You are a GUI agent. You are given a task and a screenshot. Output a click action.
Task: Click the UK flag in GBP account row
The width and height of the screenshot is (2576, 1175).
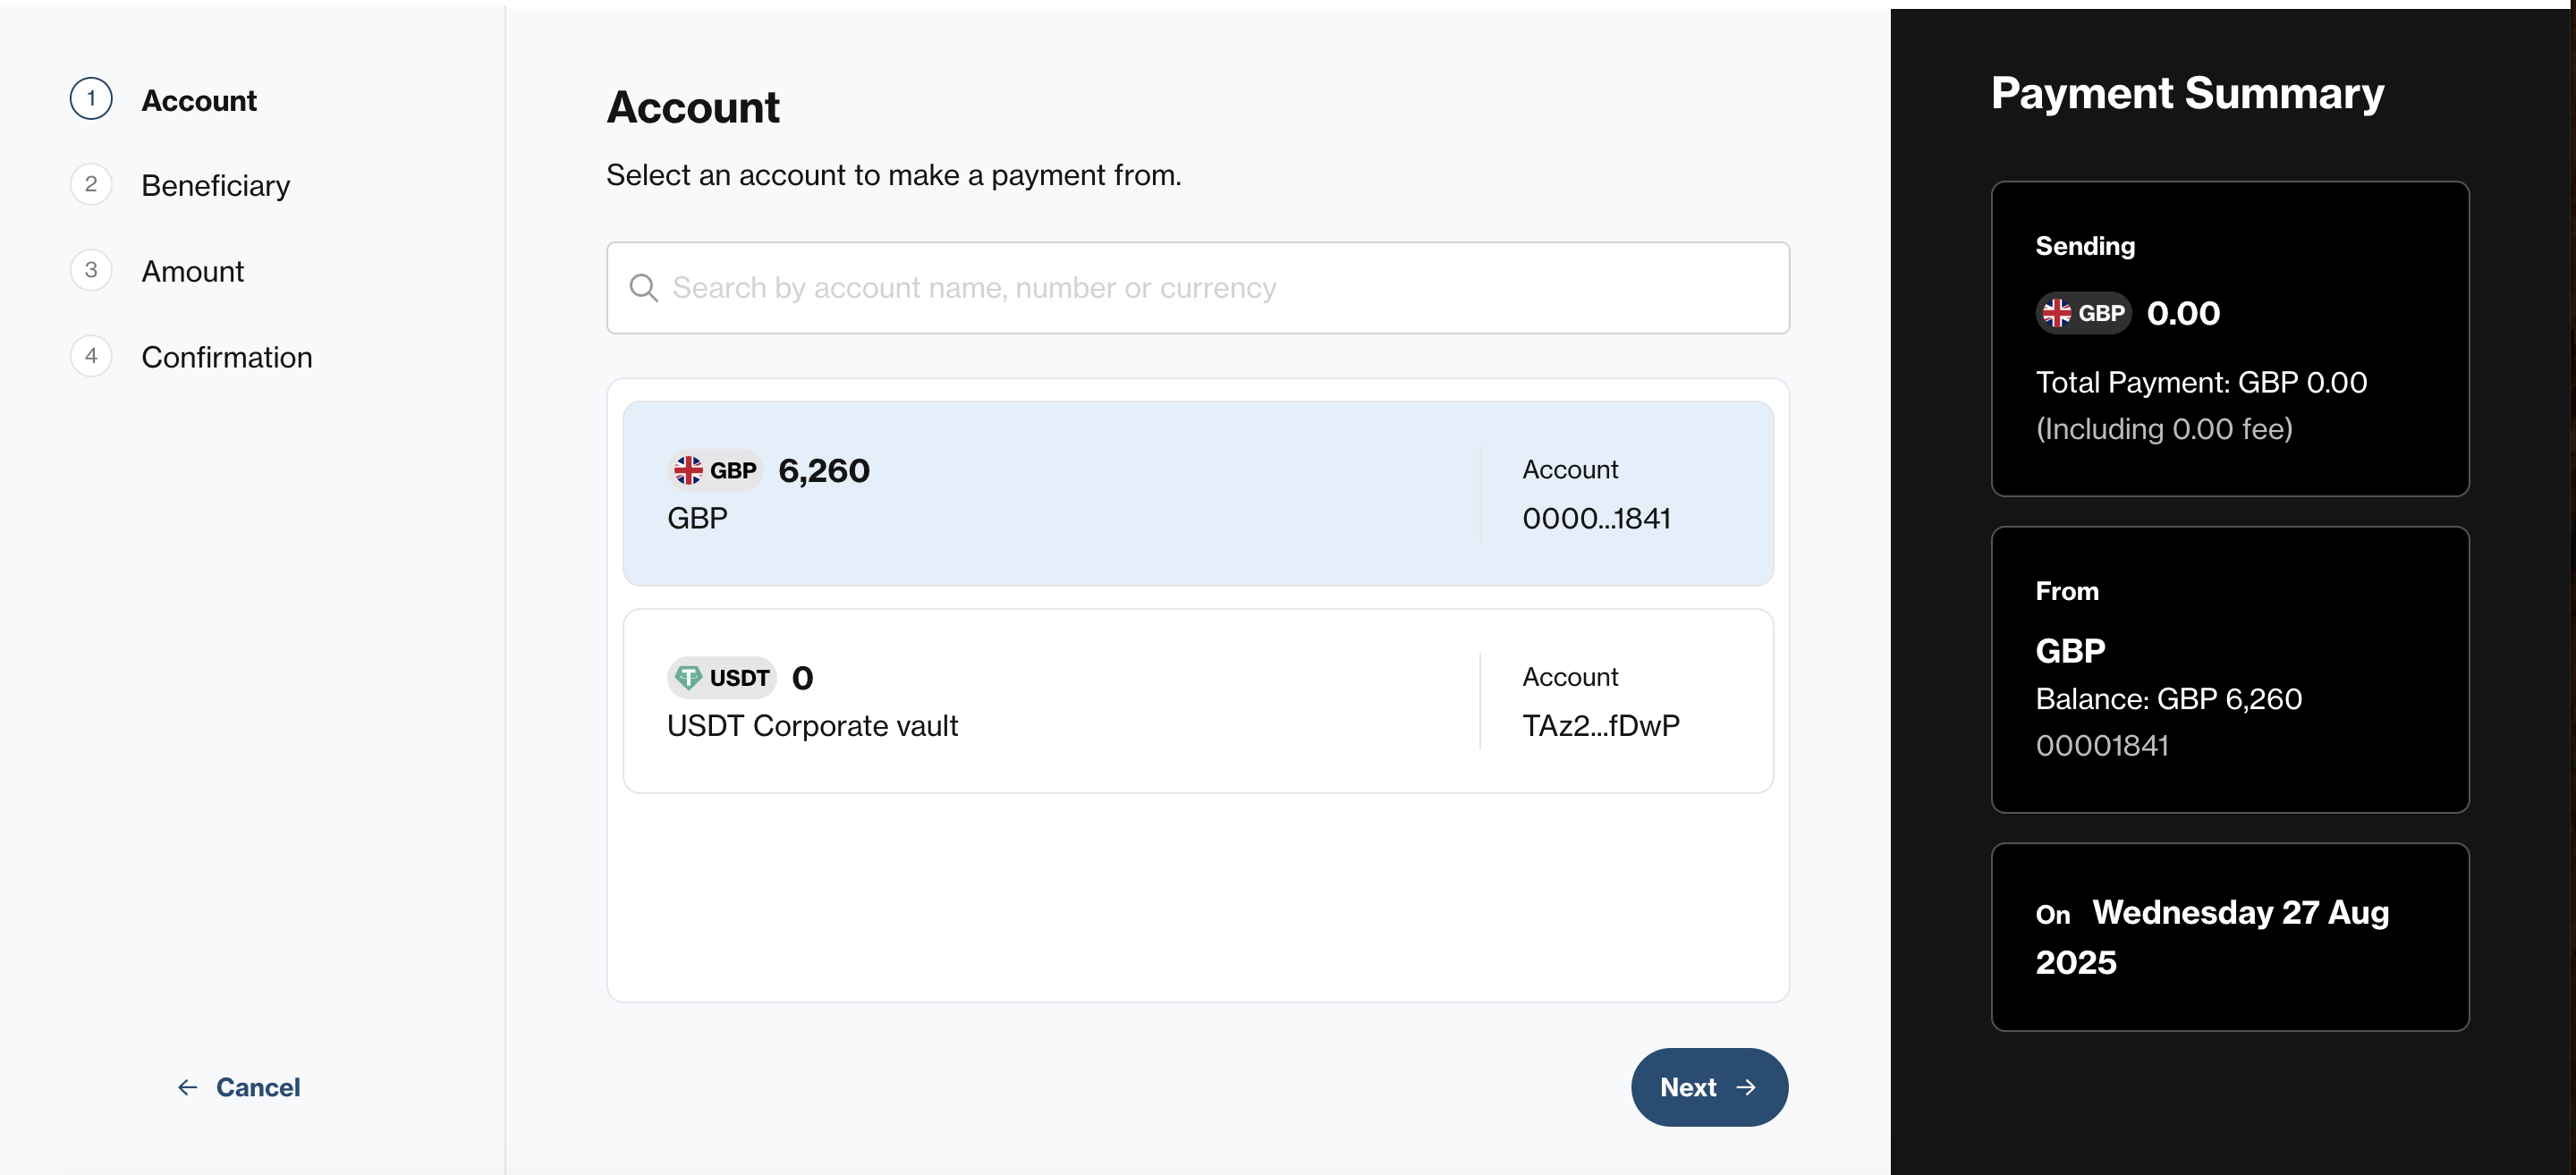point(688,470)
